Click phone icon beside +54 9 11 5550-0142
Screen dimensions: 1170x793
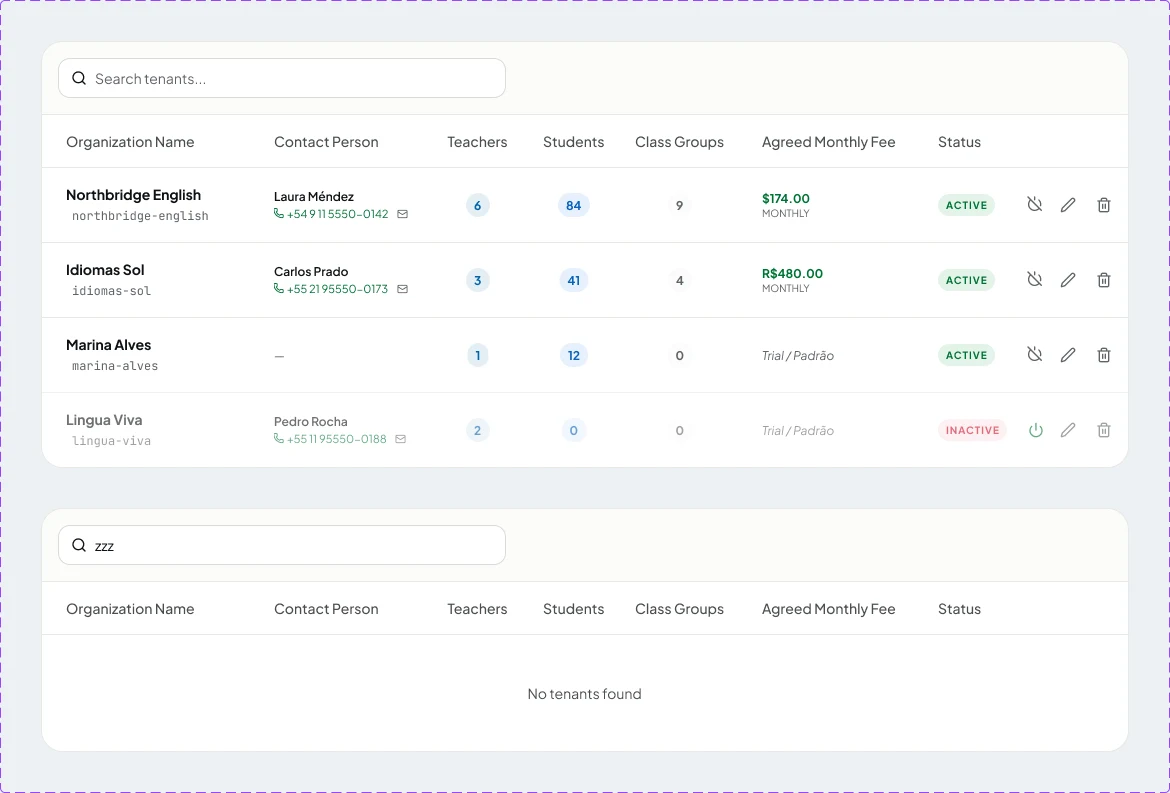pos(278,213)
